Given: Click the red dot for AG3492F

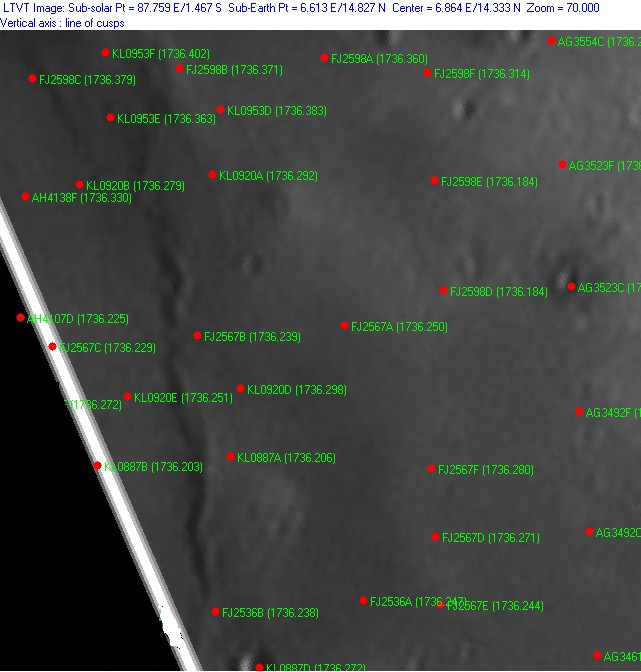Looking at the screenshot, I should tap(580, 412).
